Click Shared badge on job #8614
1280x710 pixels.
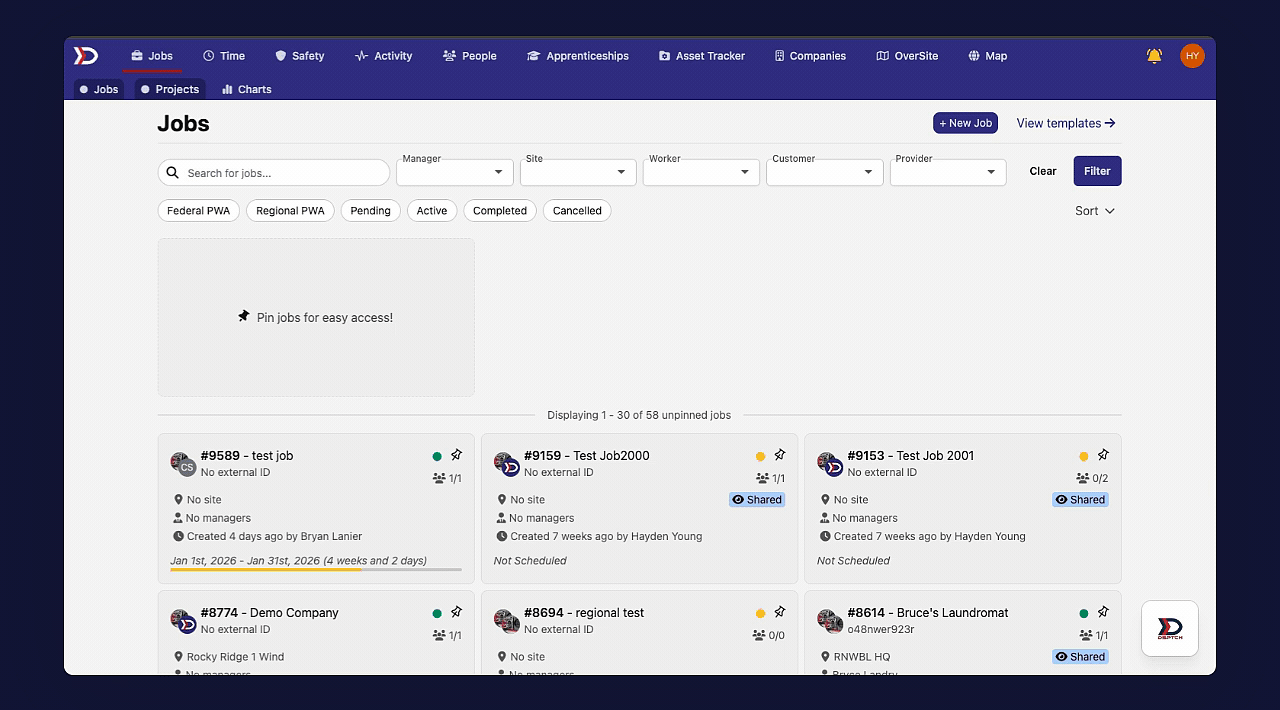click(x=1080, y=657)
